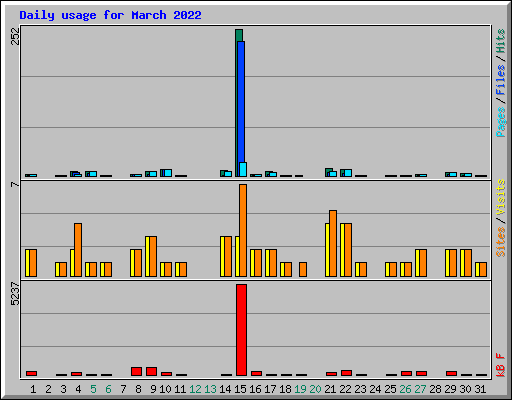Click day label '21' on the x-axis
This screenshot has width=512, height=400.
(x=330, y=389)
